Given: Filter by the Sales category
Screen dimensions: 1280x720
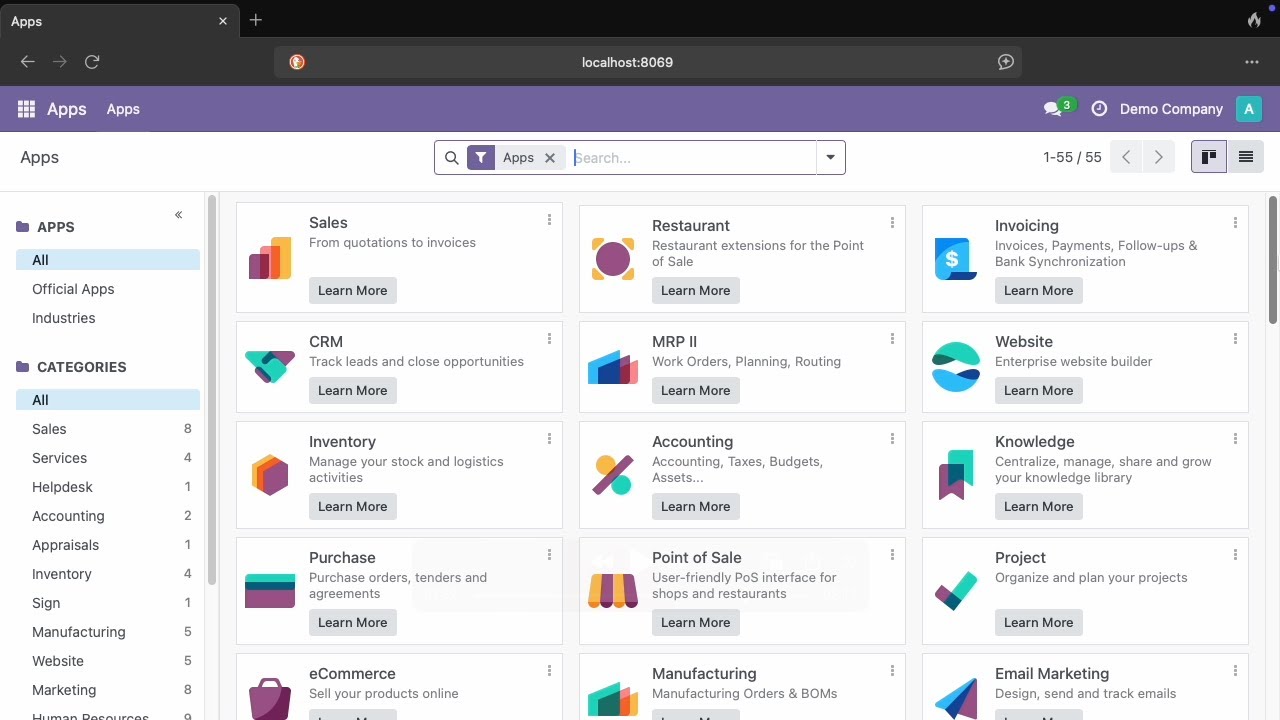Looking at the screenshot, I should coord(108,429).
